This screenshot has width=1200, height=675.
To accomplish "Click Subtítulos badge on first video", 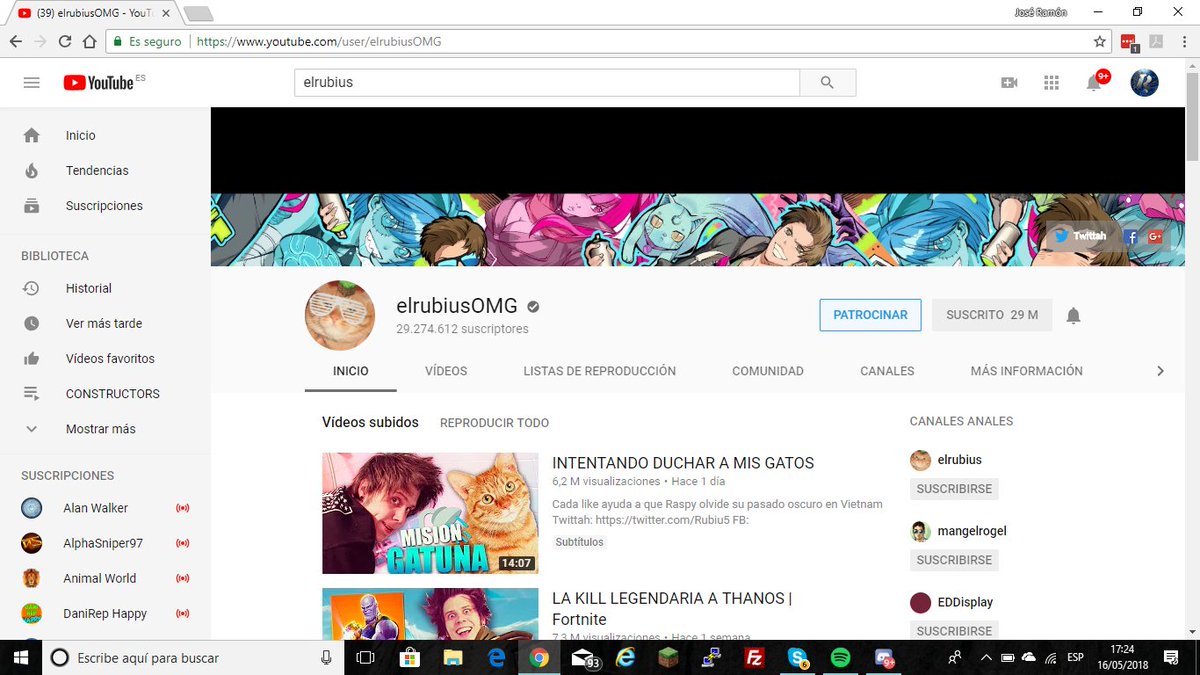I will pyautogui.click(x=580, y=542).
